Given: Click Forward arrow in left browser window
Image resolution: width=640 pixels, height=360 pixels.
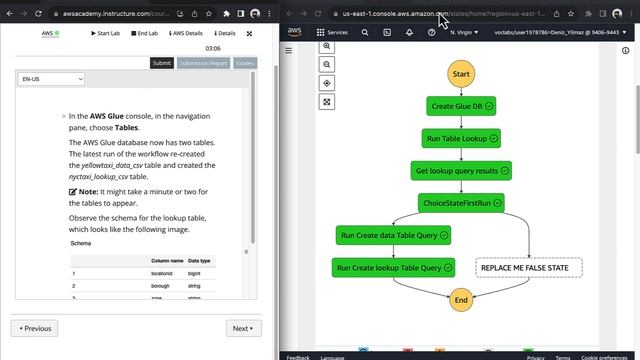Looking at the screenshot, I should click(x=24, y=13).
